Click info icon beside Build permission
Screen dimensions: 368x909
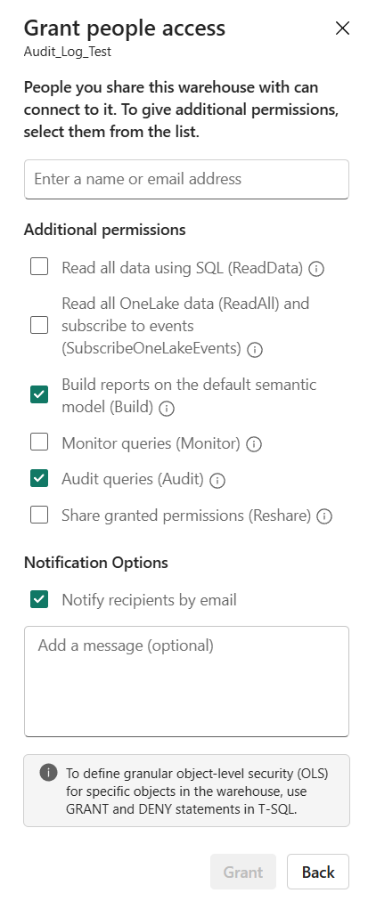pos(166,409)
